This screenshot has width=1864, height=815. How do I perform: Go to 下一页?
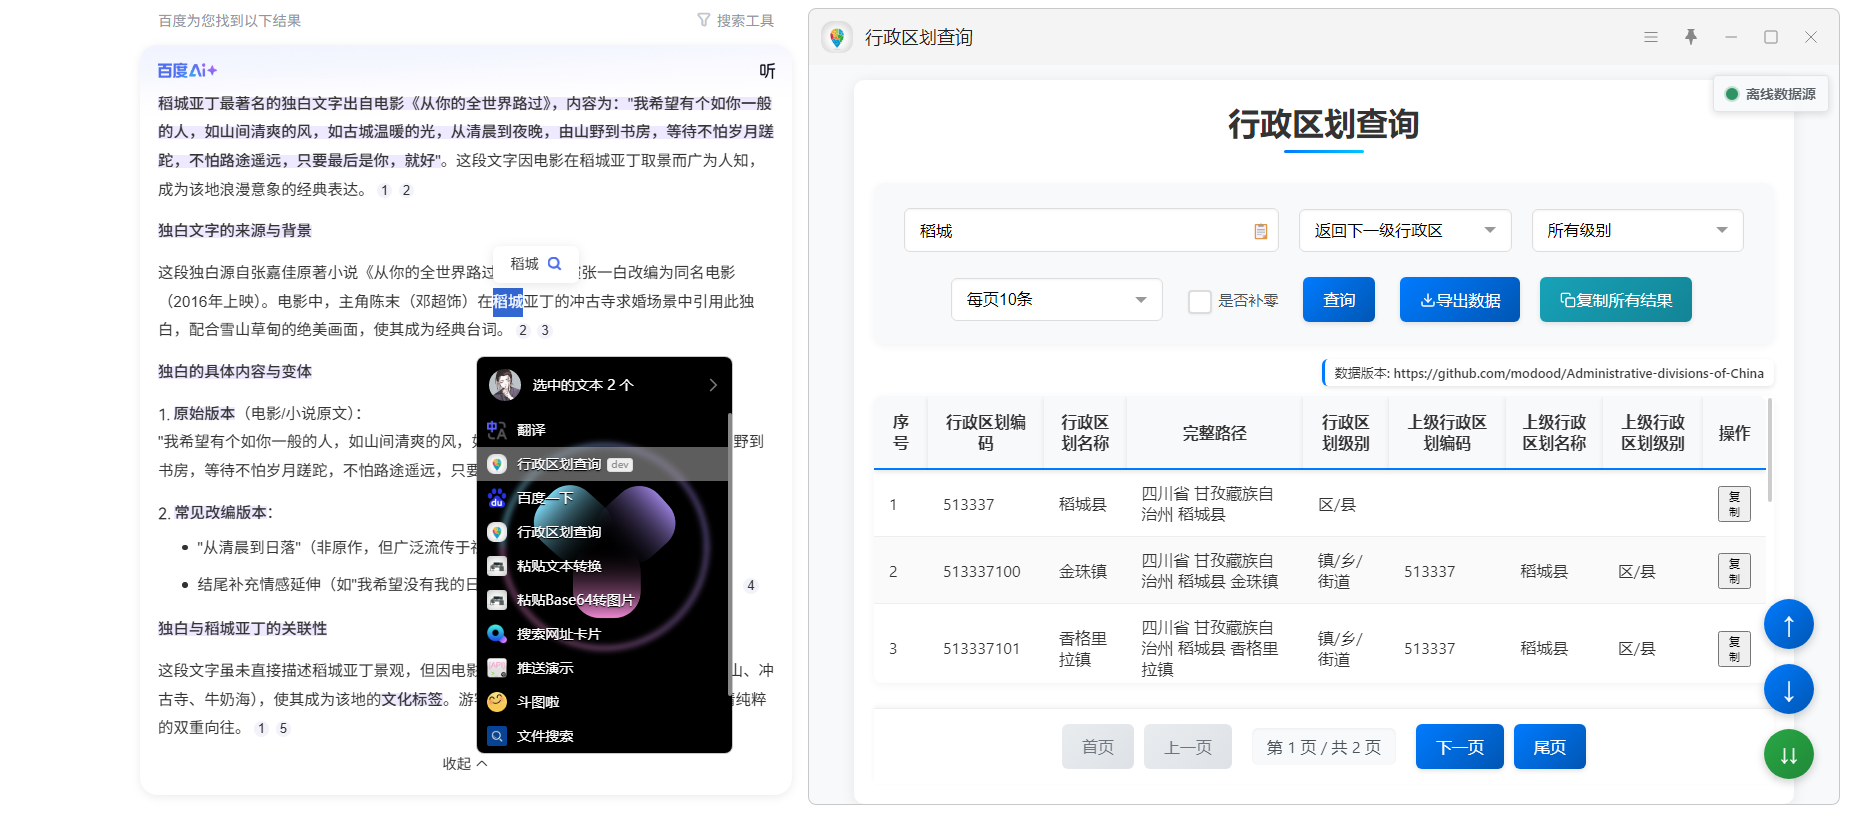(1460, 747)
